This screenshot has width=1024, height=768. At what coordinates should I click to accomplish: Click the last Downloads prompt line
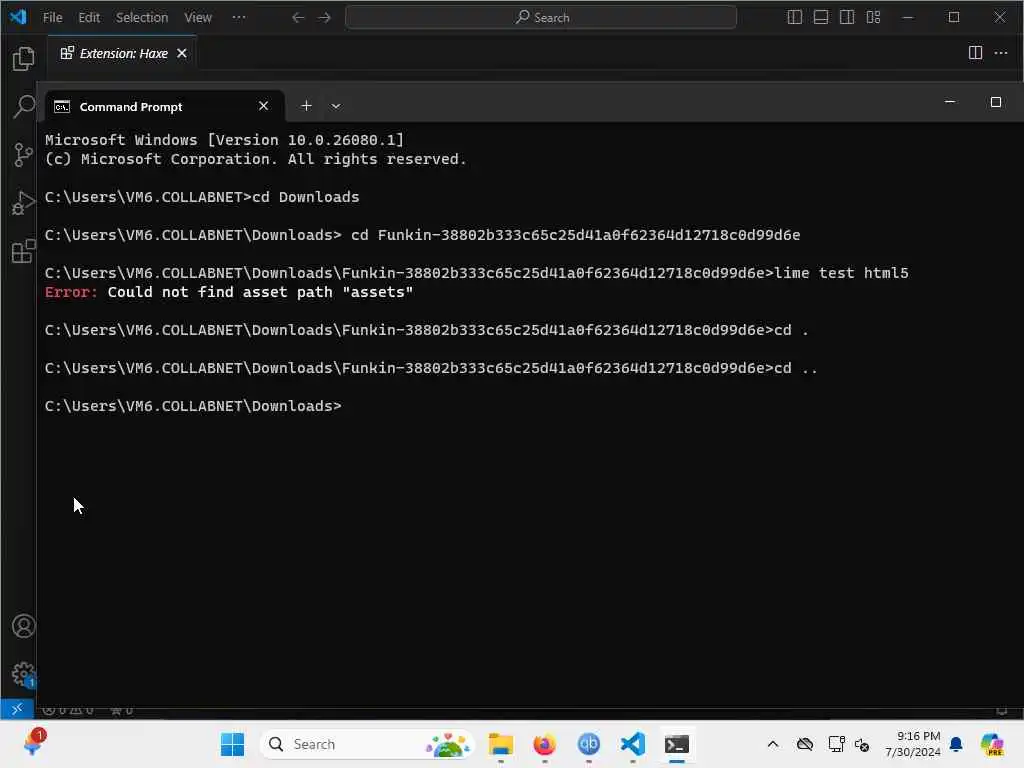pyautogui.click(x=193, y=406)
